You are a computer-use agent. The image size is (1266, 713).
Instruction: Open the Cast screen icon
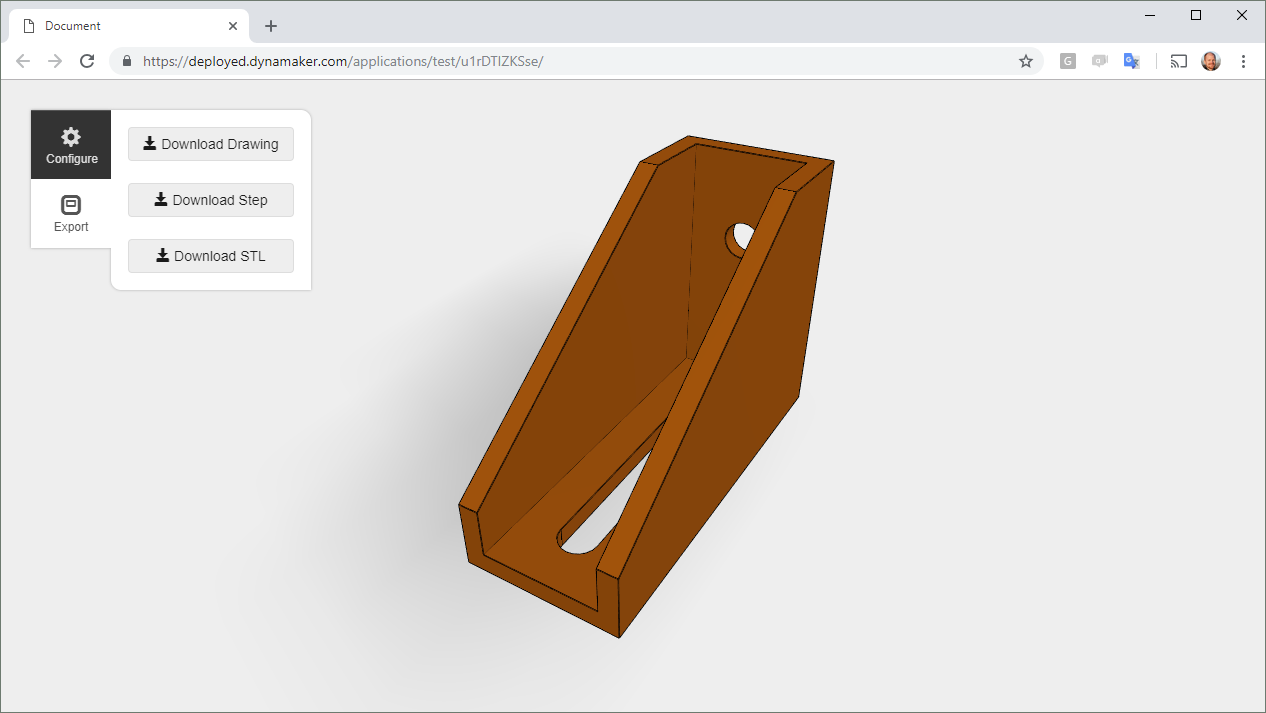pyautogui.click(x=1178, y=61)
